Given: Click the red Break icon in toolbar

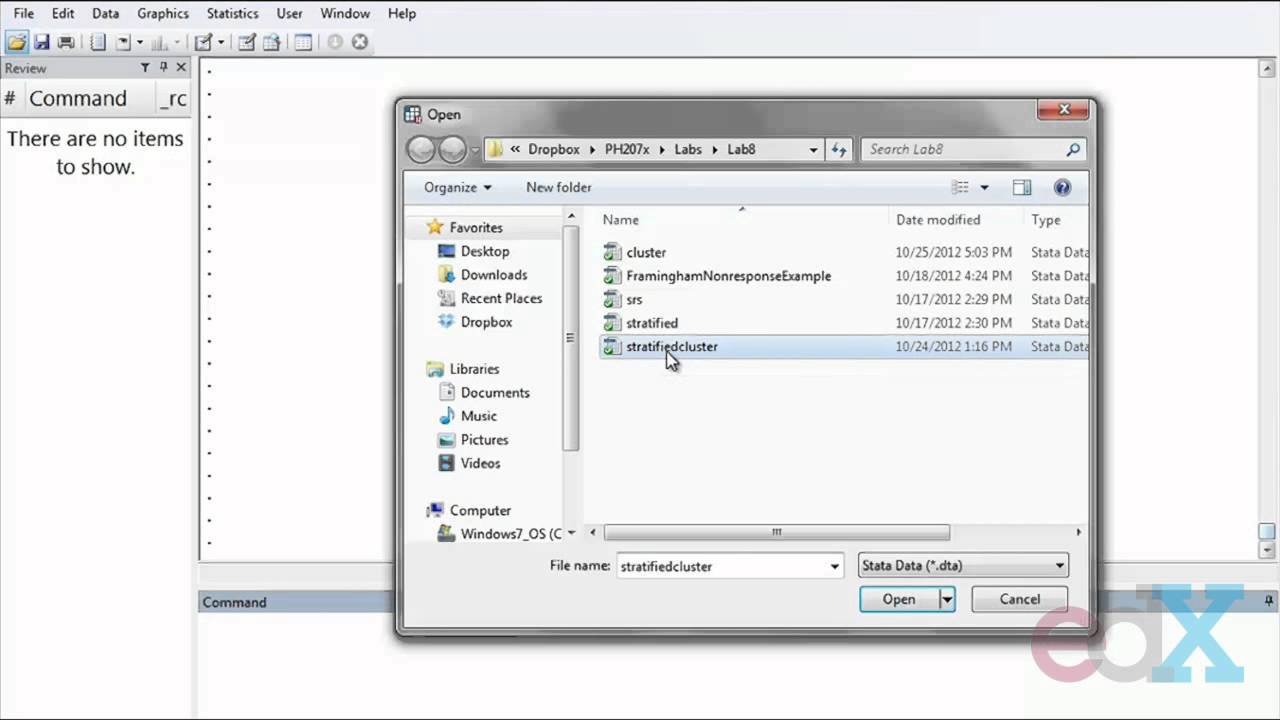Looking at the screenshot, I should click(x=360, y=42).
